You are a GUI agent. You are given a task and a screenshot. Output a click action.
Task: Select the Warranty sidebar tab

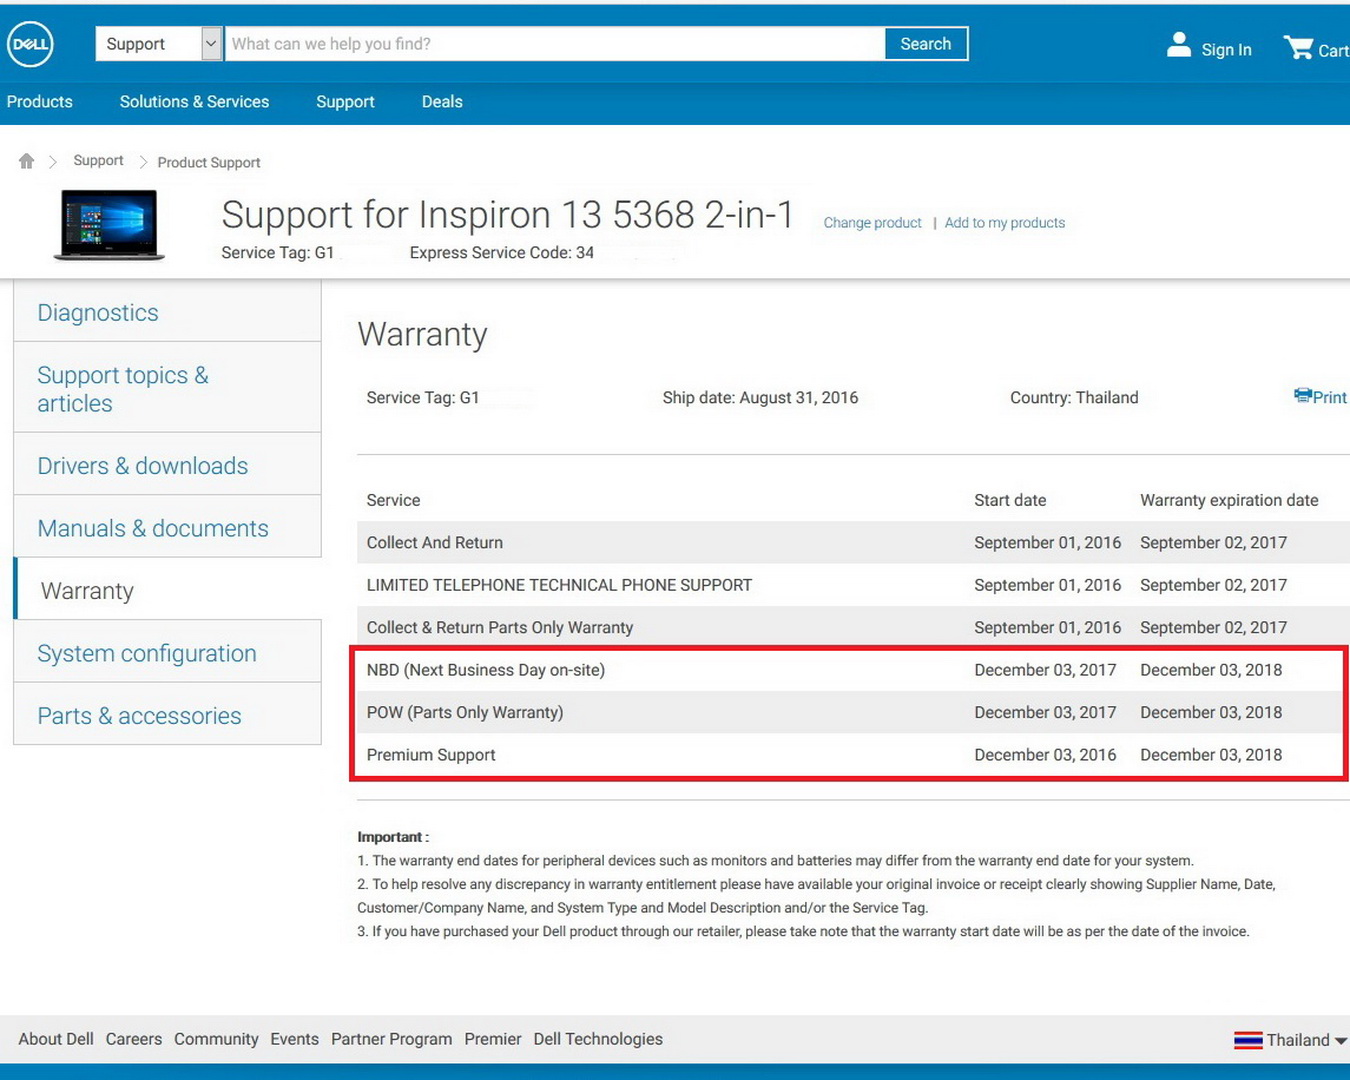[167, 590]
